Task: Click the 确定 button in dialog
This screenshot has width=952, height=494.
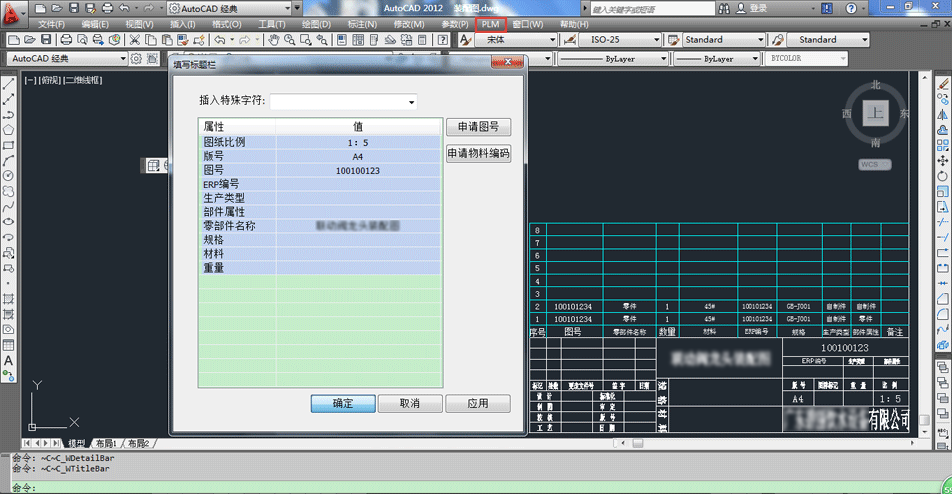Action: click(342, 403)
